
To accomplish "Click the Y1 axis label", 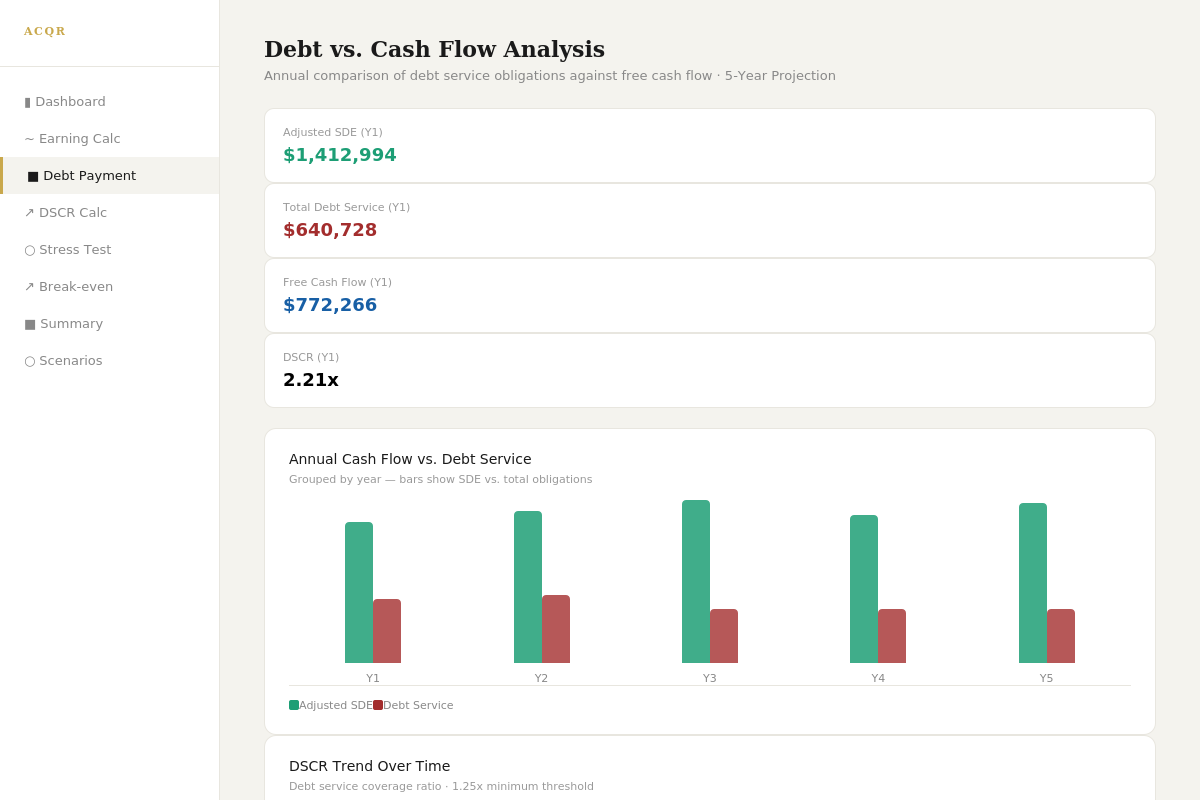I will click(373, 678).
